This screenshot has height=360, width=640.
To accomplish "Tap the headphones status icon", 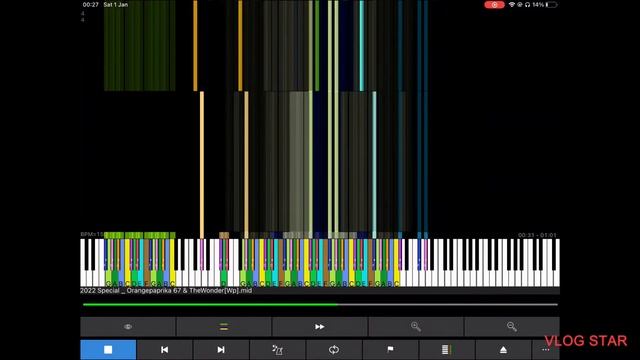I will (x=527, y=5).
